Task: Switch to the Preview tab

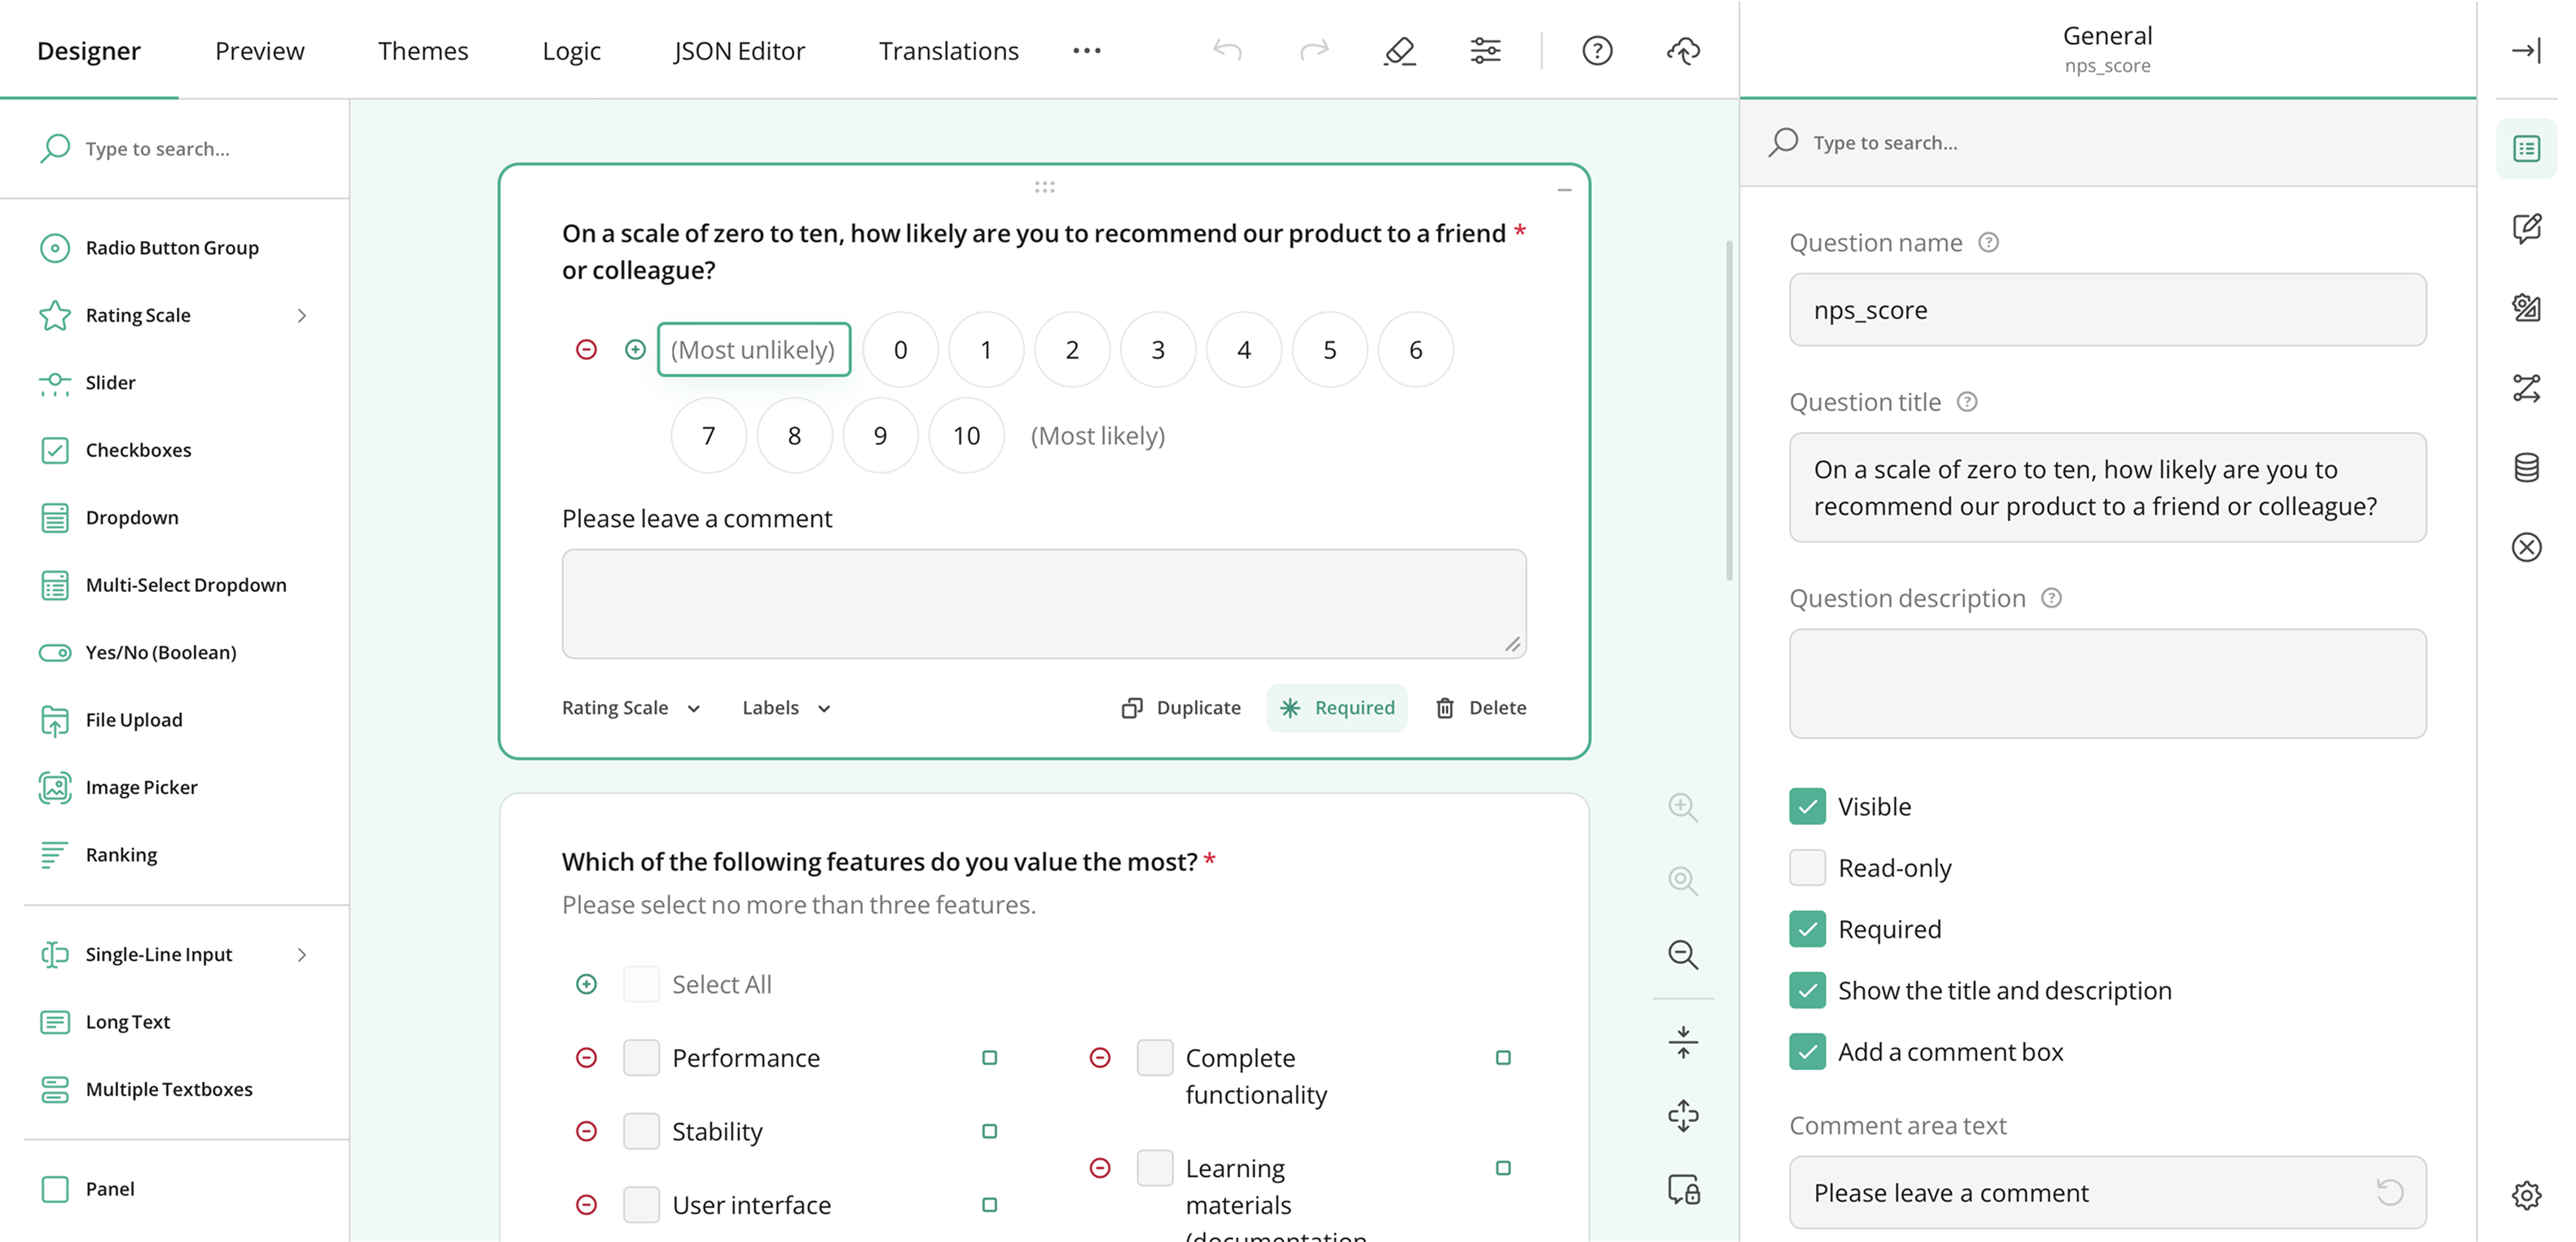Action: 259,50
